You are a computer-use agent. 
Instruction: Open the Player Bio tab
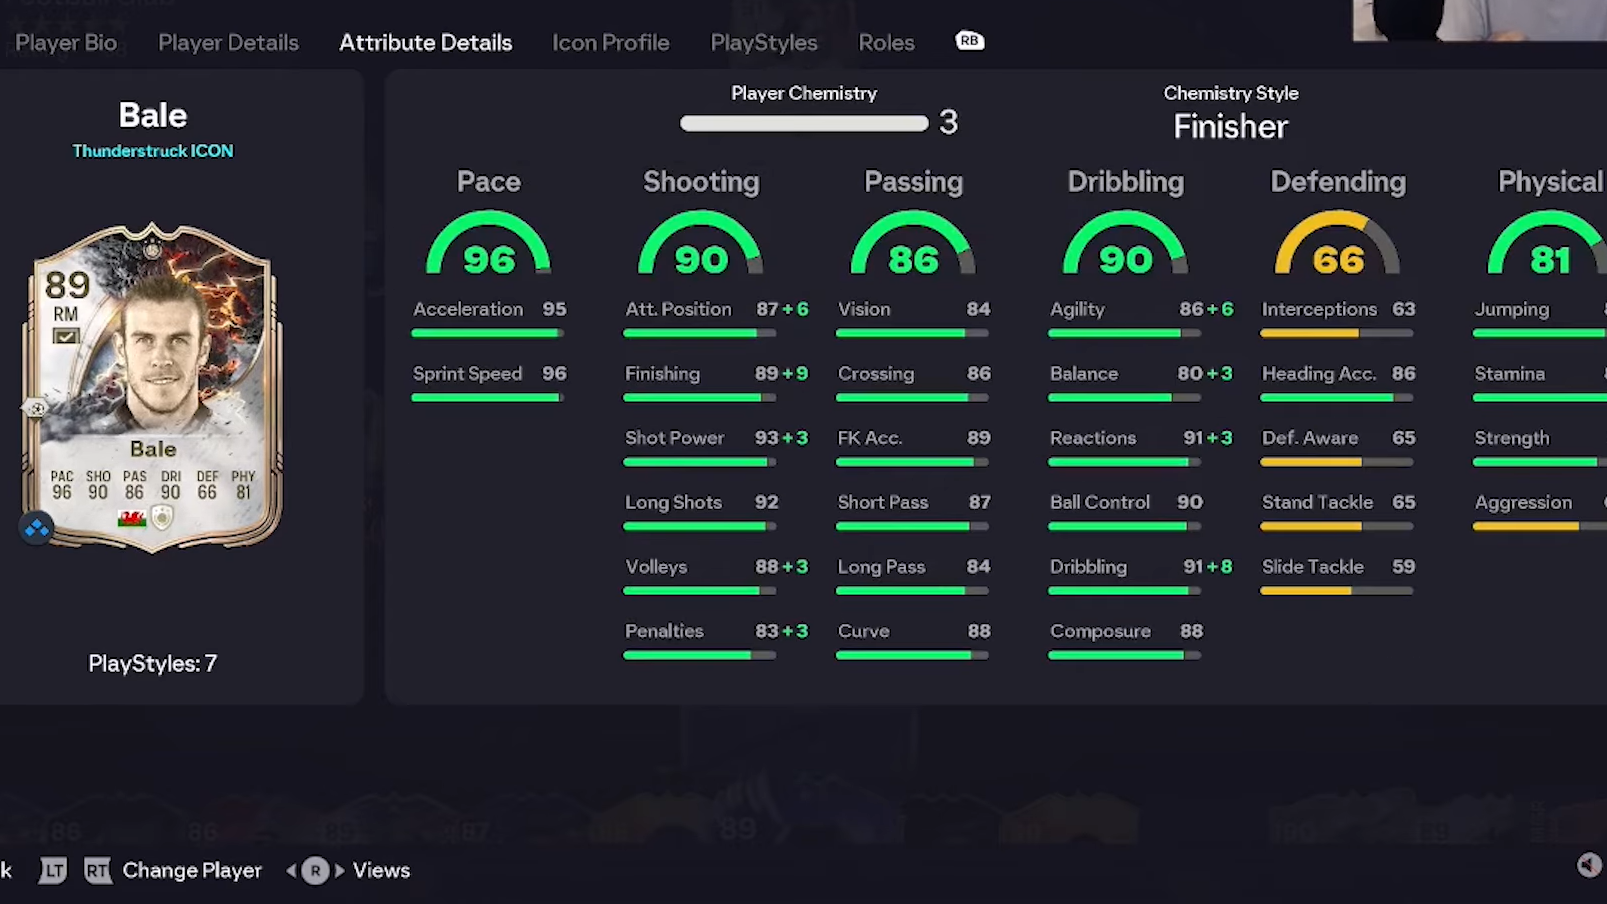66,43
